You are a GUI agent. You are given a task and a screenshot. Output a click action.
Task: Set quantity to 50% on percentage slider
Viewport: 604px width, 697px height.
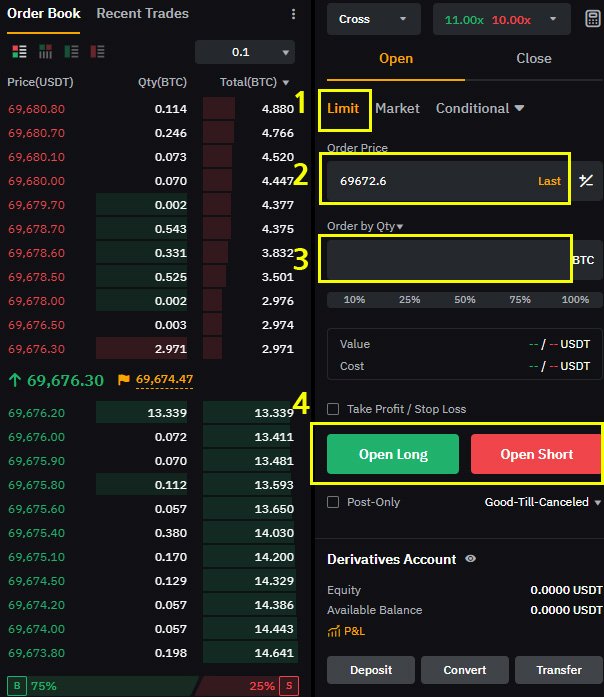[x=465, y=300]
